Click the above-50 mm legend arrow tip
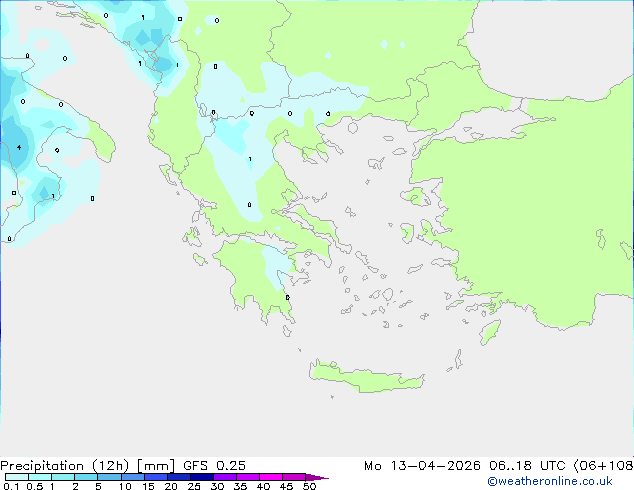 point(317,477)
